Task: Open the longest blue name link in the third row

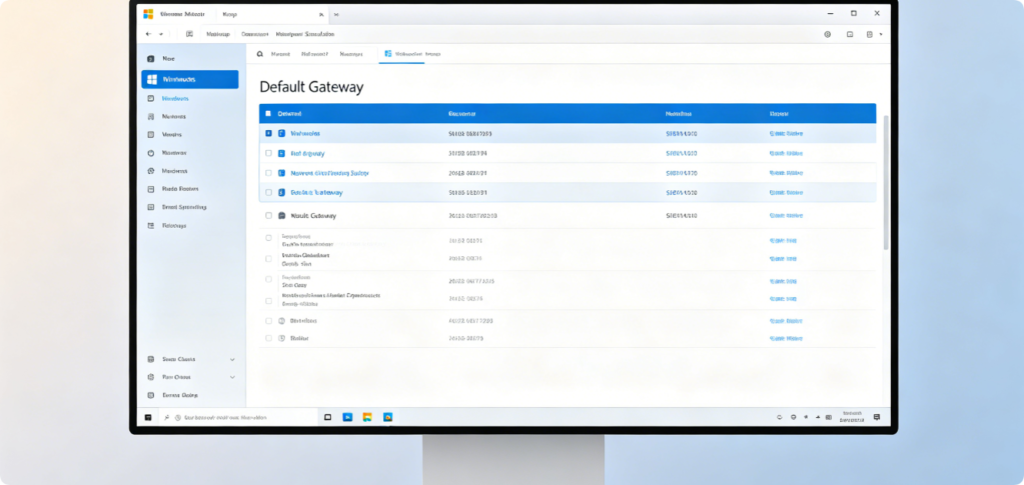Action: [330, 173]
